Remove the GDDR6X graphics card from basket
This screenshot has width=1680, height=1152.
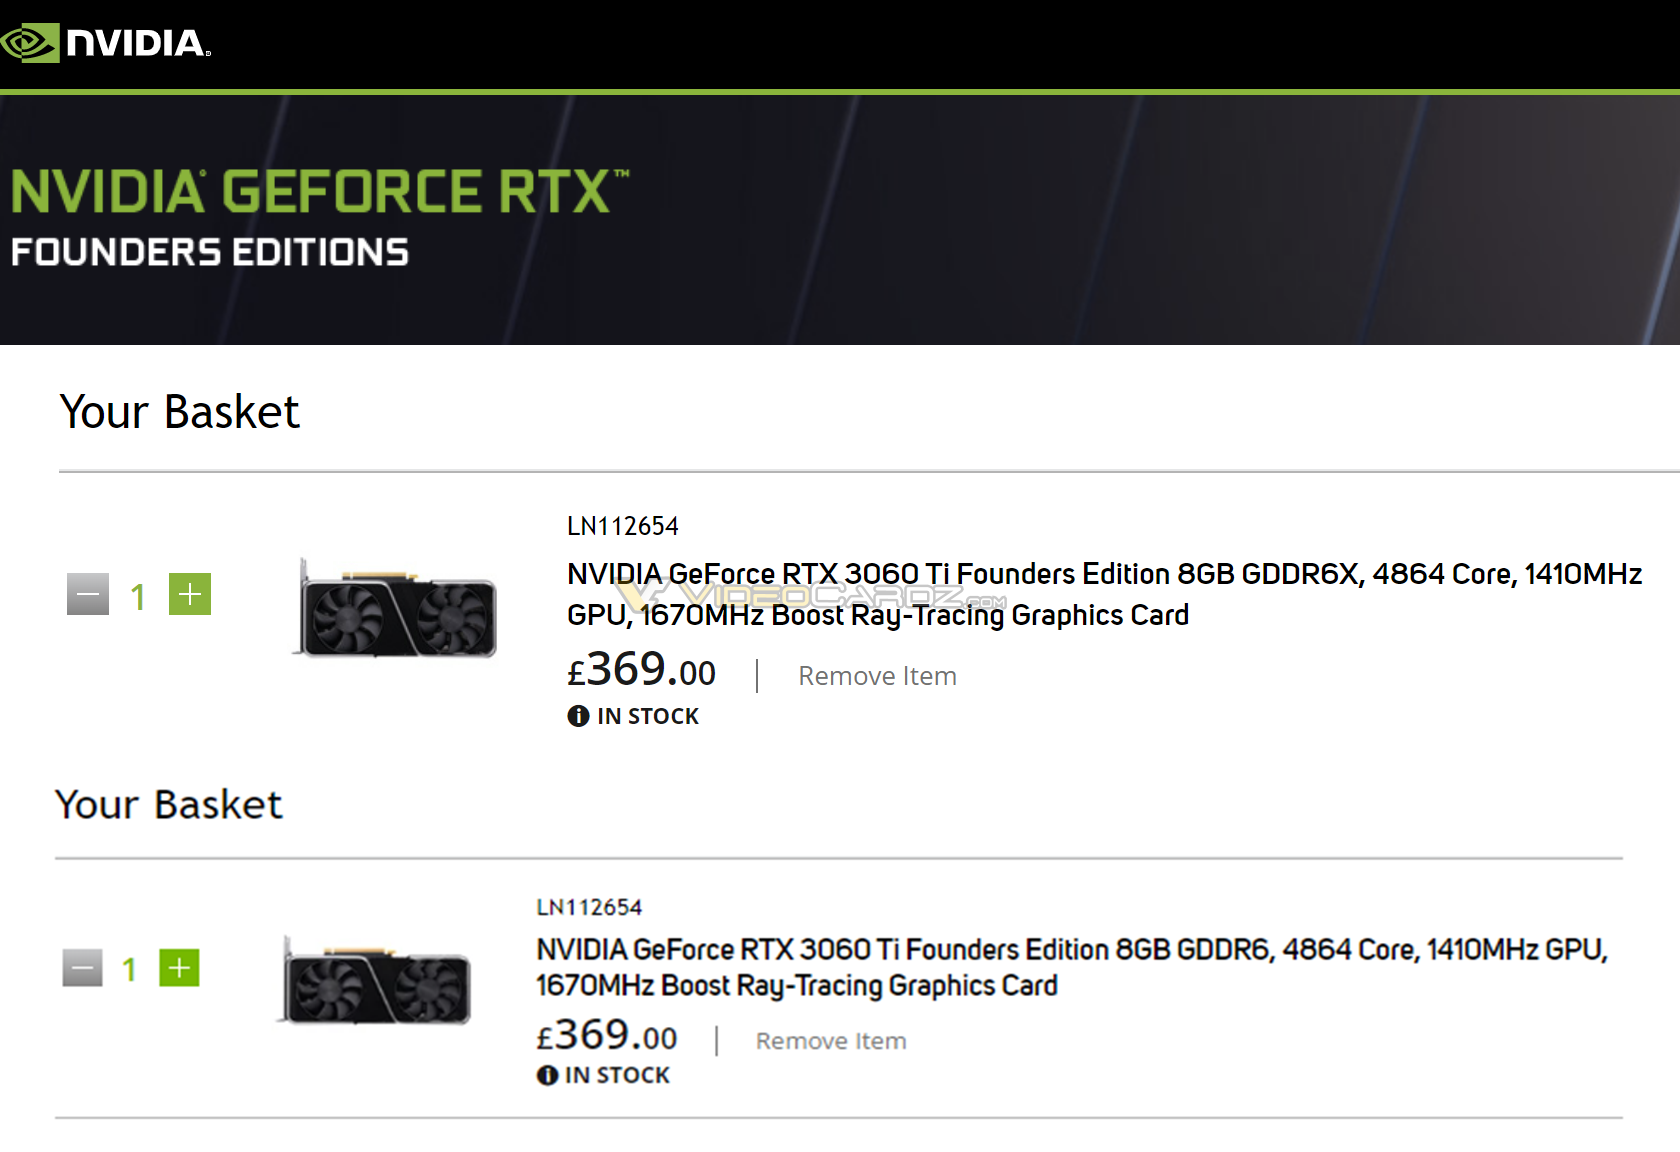point(876,676)
